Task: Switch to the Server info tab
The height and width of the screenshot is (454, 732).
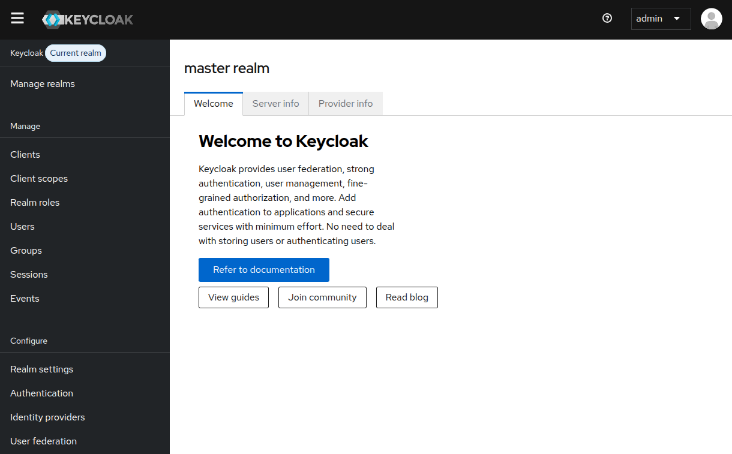Action: tap(275, 104)
